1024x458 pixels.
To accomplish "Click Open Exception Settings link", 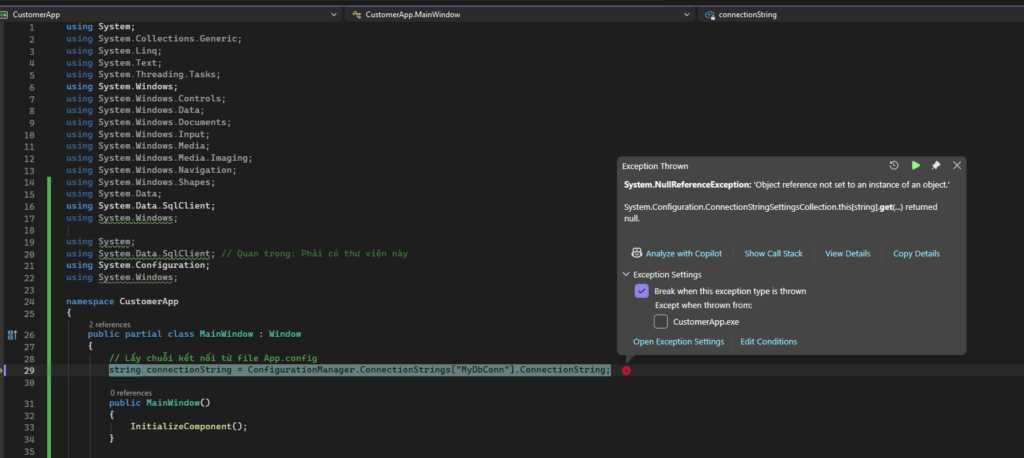I will click(x=678, y=342).
